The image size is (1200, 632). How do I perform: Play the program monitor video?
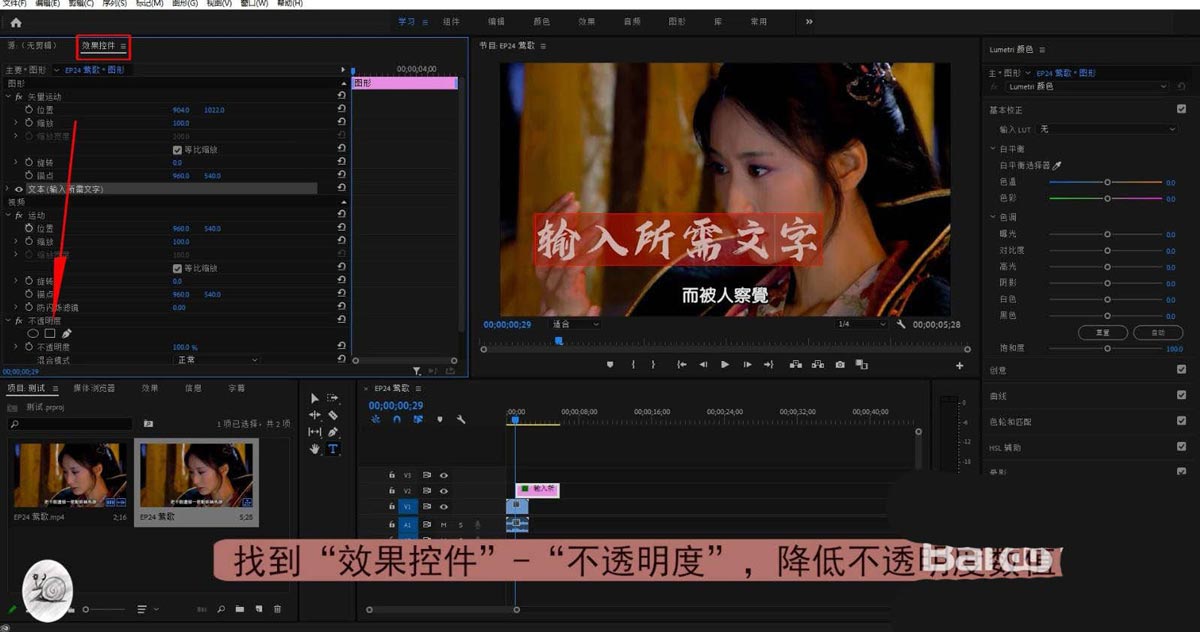pyautogui.click(x=725, y=365)
